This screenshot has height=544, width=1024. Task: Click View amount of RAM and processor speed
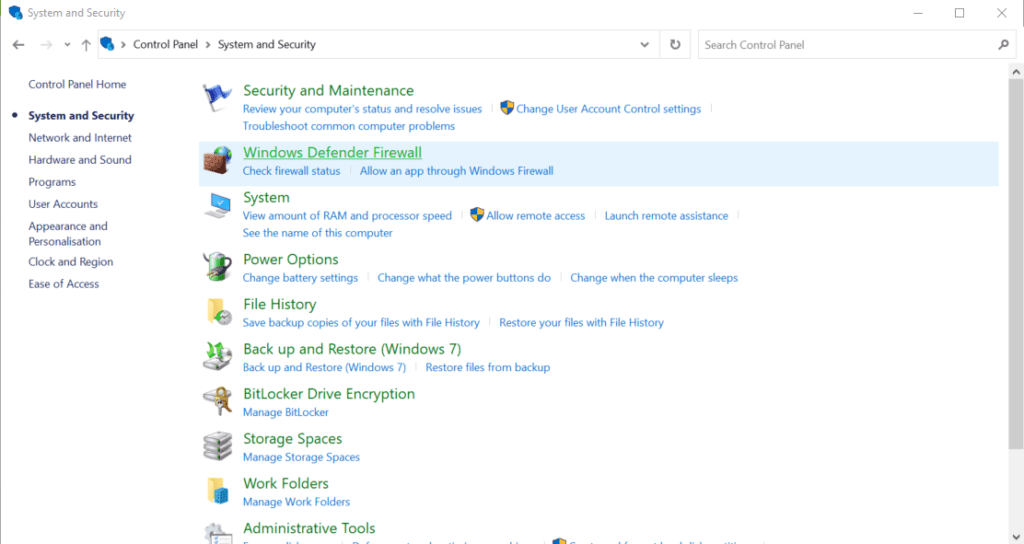coord(347,216)
